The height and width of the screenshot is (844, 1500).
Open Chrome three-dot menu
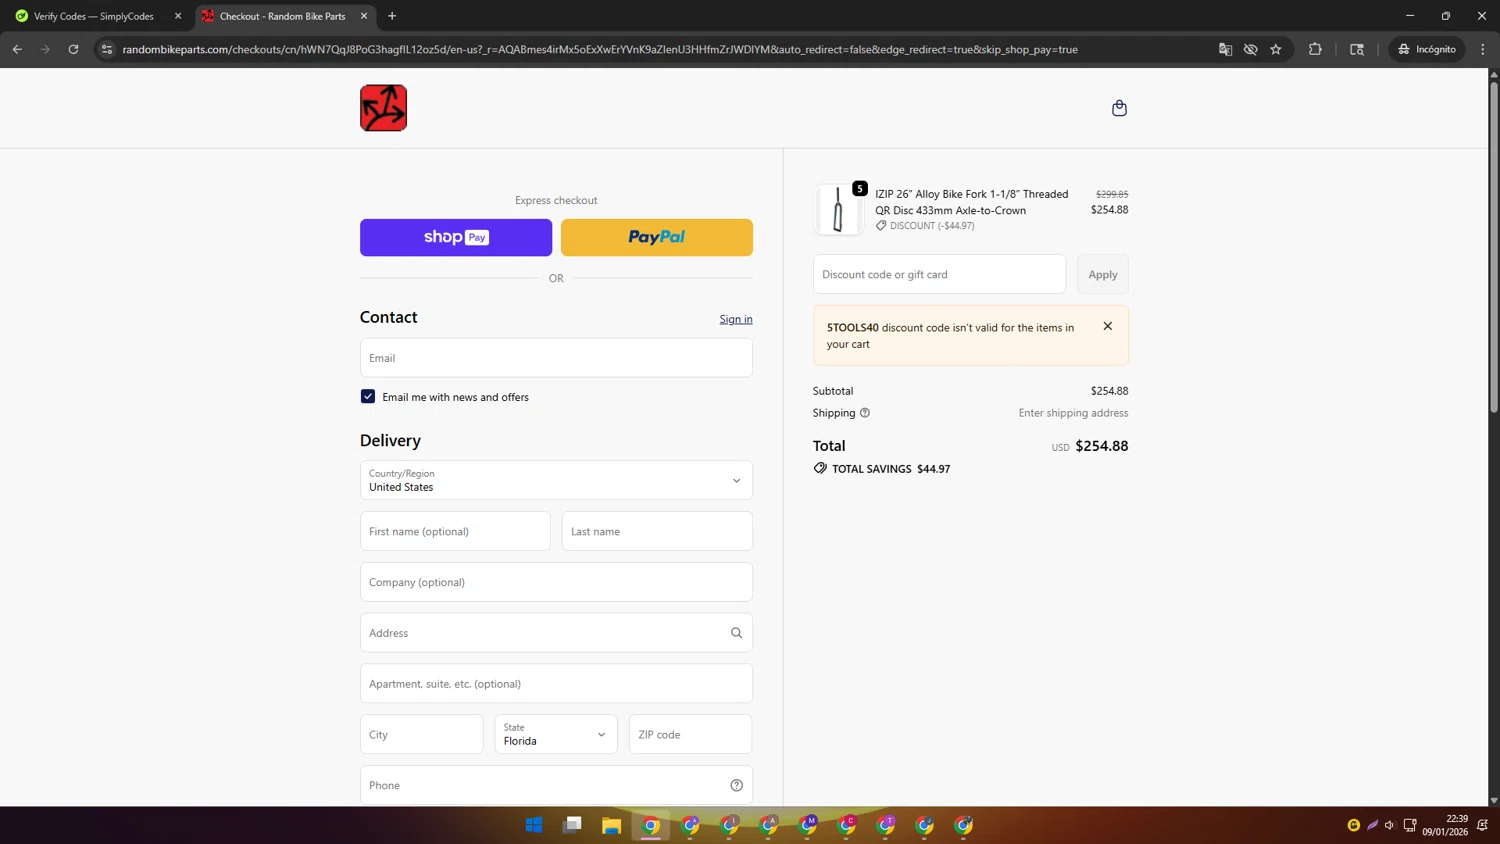pos(1483,49)
